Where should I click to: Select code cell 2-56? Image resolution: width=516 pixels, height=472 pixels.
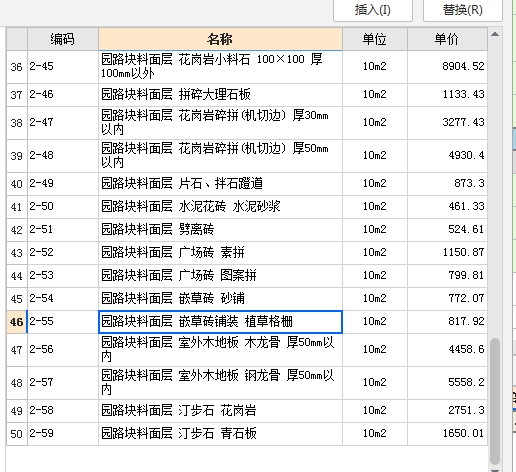(x=63, y=350)
